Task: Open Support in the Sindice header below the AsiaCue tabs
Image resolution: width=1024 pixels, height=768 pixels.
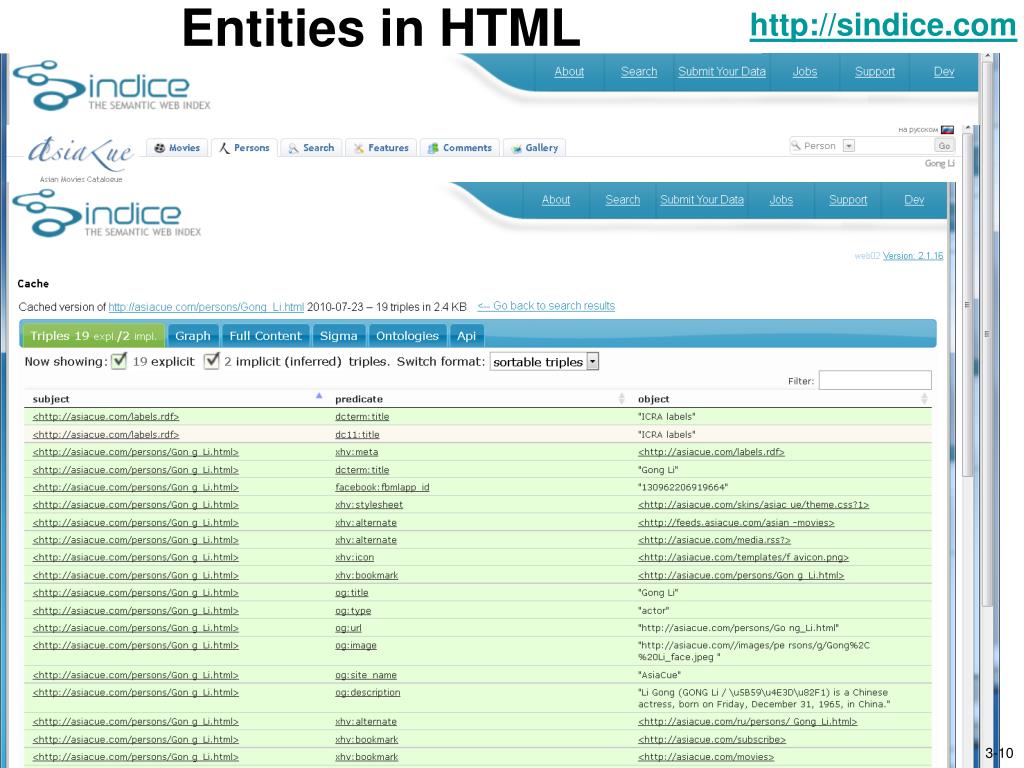Action: click(848, 200)
